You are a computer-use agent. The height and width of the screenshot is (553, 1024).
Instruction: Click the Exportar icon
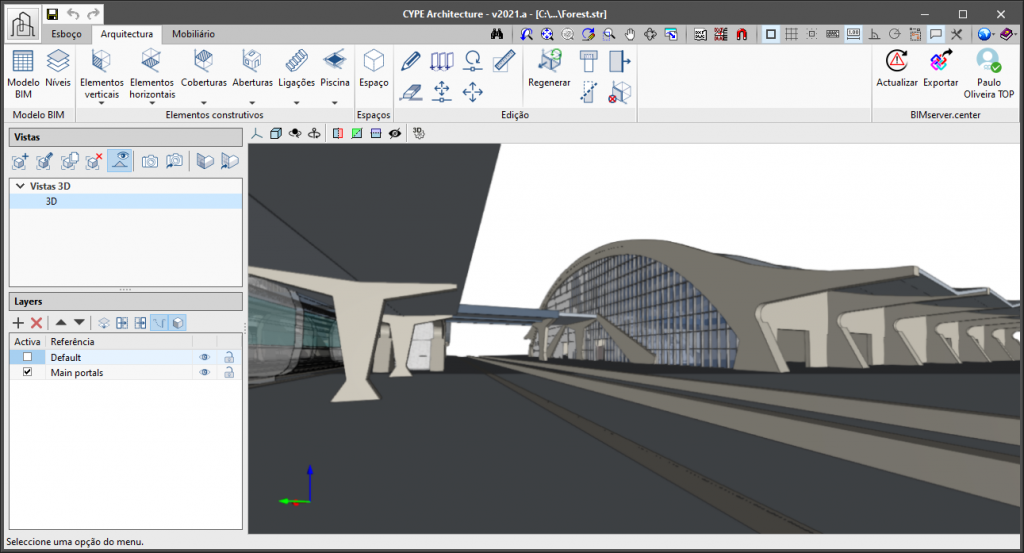(x=940, y=70)
